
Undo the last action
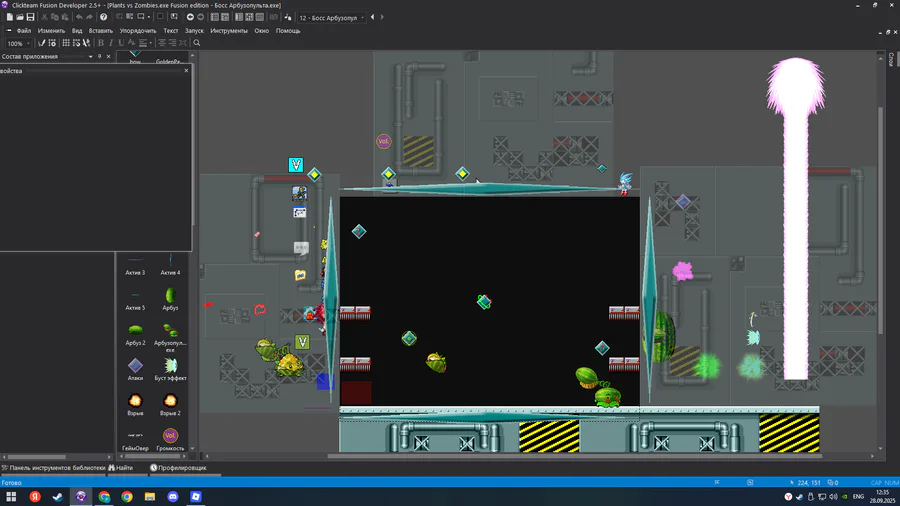pyautogui.click(x=79, y=17)
